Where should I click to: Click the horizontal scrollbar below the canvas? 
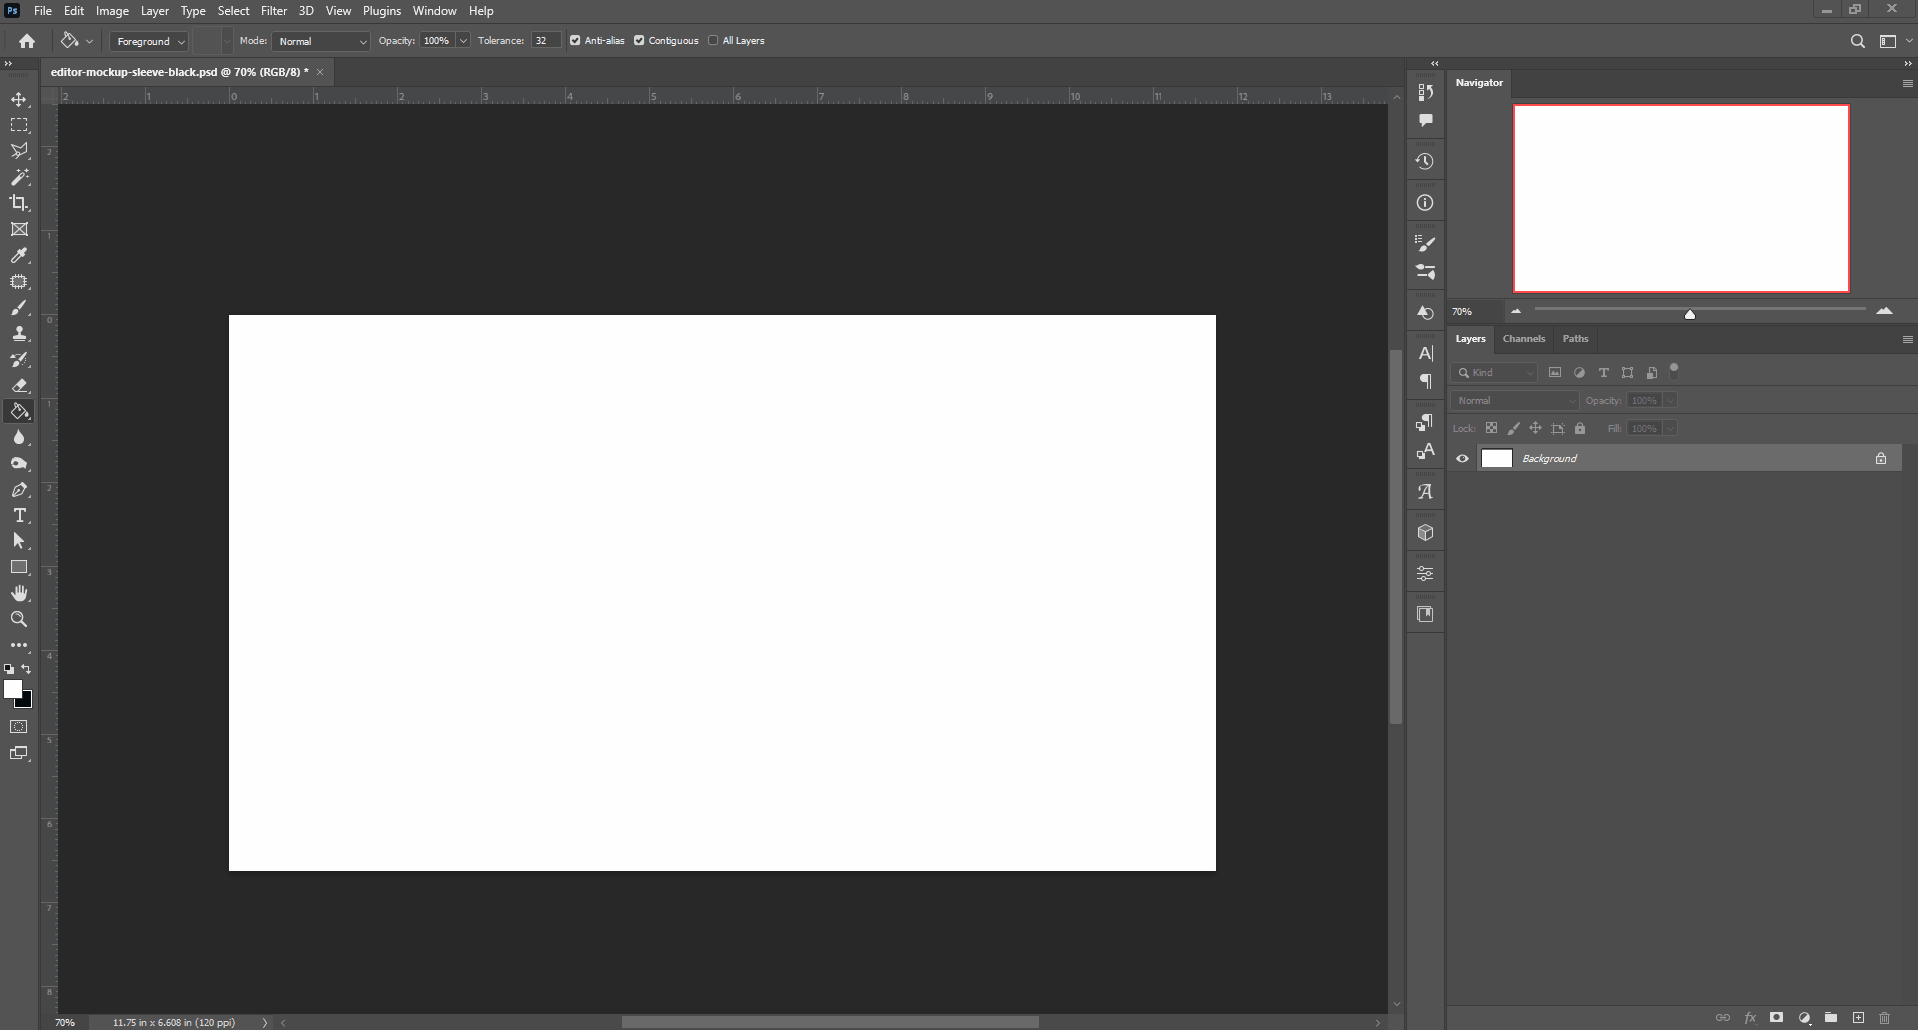(x=830, y=1022)
